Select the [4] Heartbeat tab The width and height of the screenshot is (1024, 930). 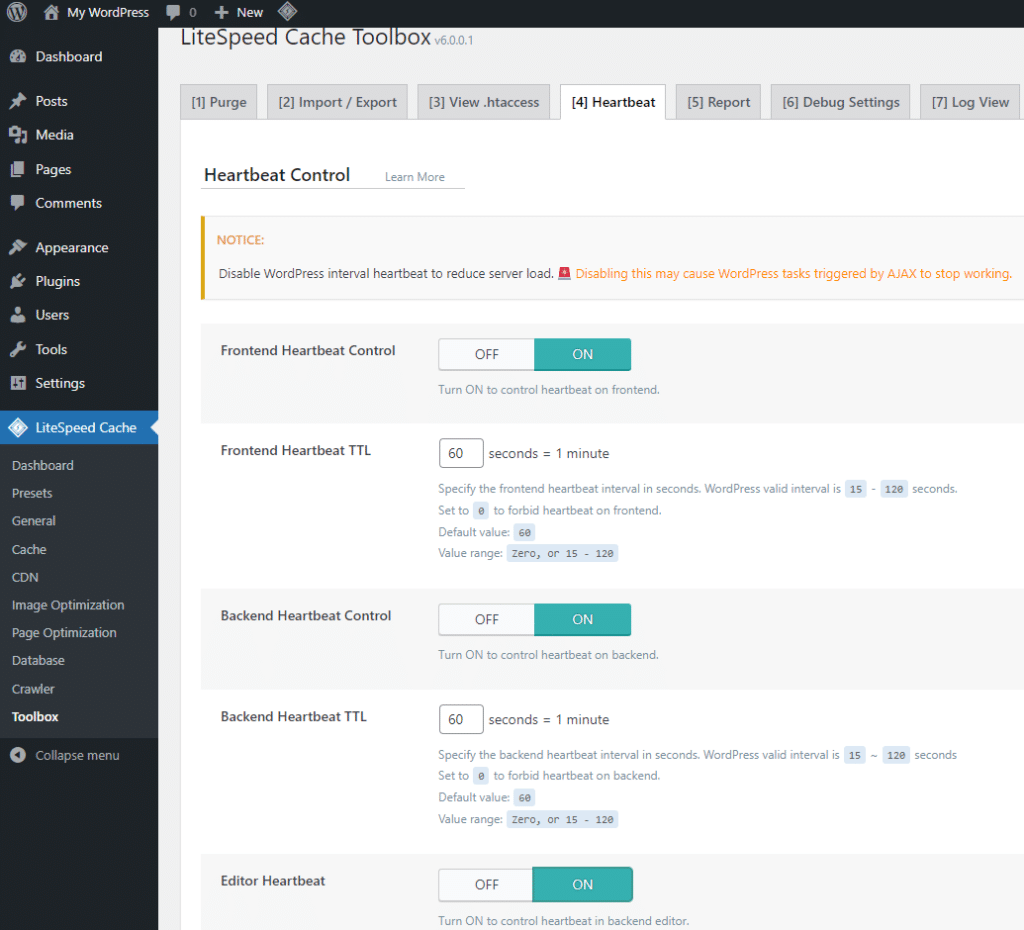pyautogui.click(x=613, y=102)
